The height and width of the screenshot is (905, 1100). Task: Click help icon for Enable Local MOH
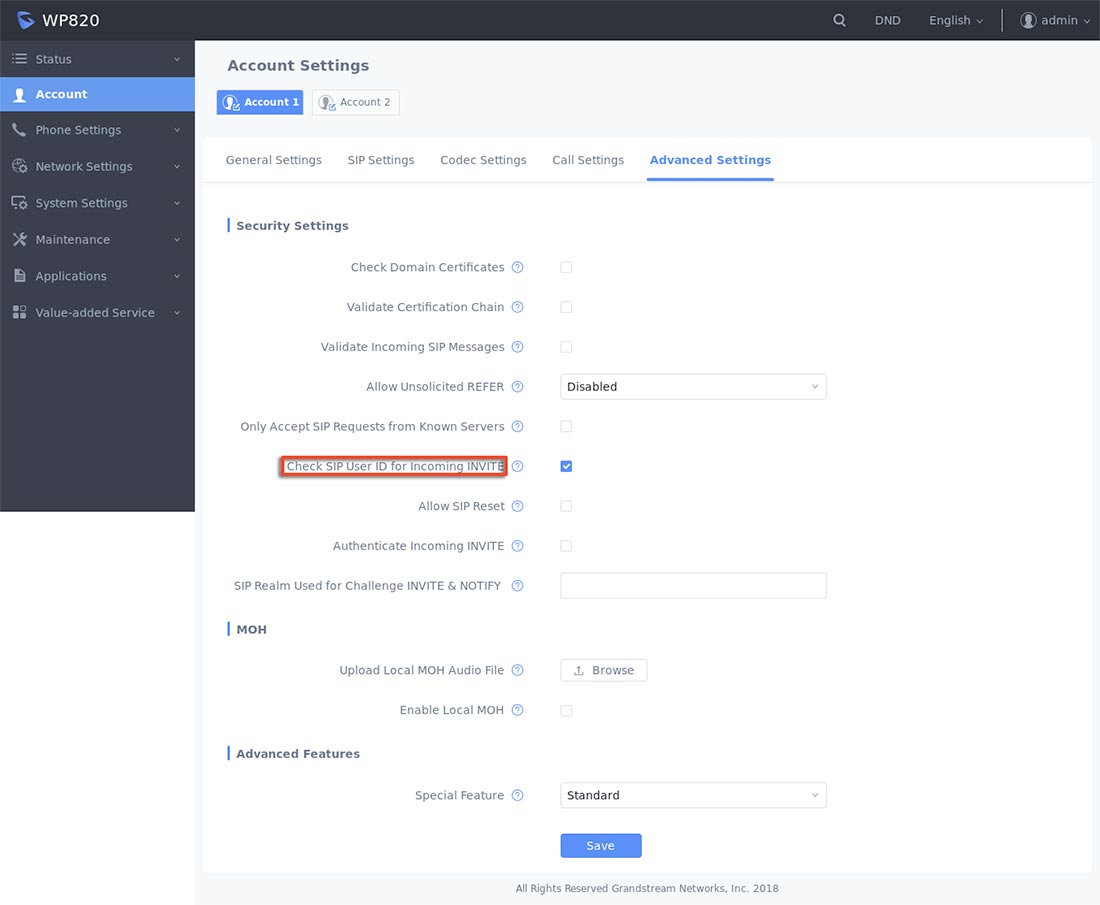(x=518, y=710)
